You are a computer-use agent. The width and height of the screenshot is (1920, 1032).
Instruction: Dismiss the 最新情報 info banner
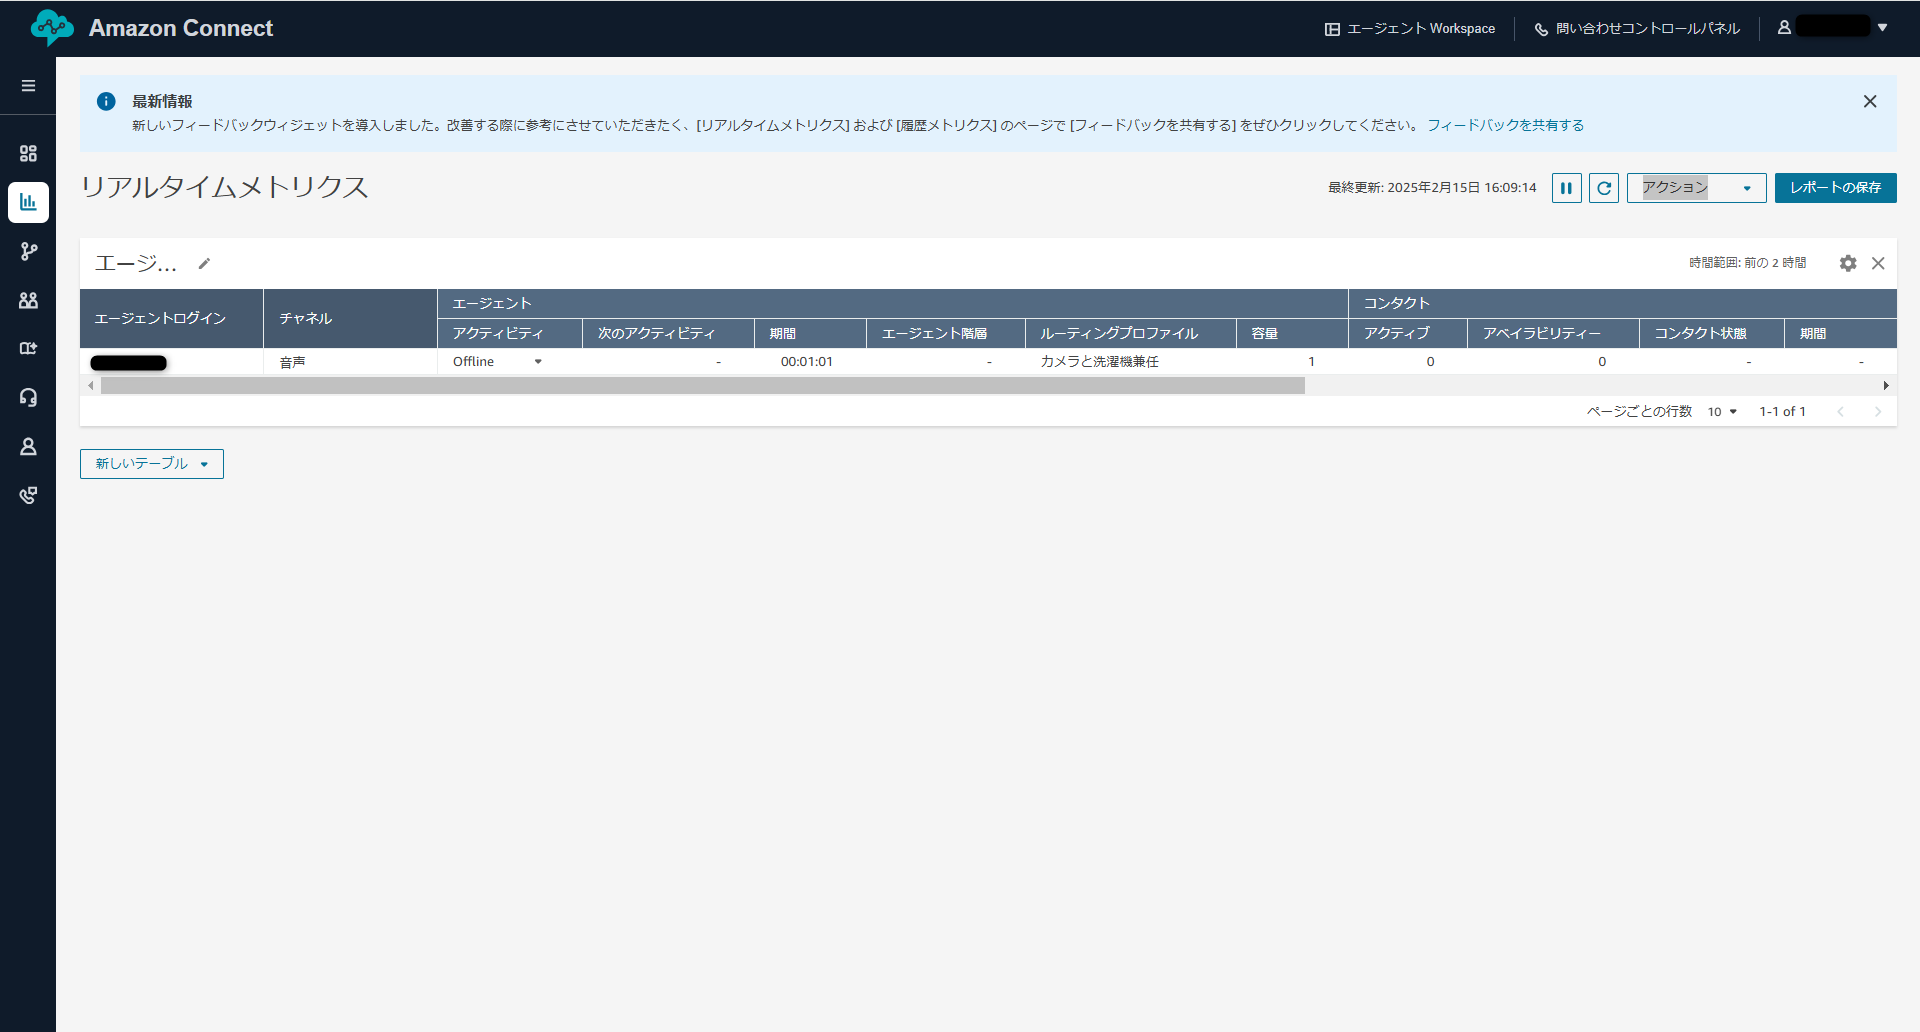click(x=1869, y=101)
